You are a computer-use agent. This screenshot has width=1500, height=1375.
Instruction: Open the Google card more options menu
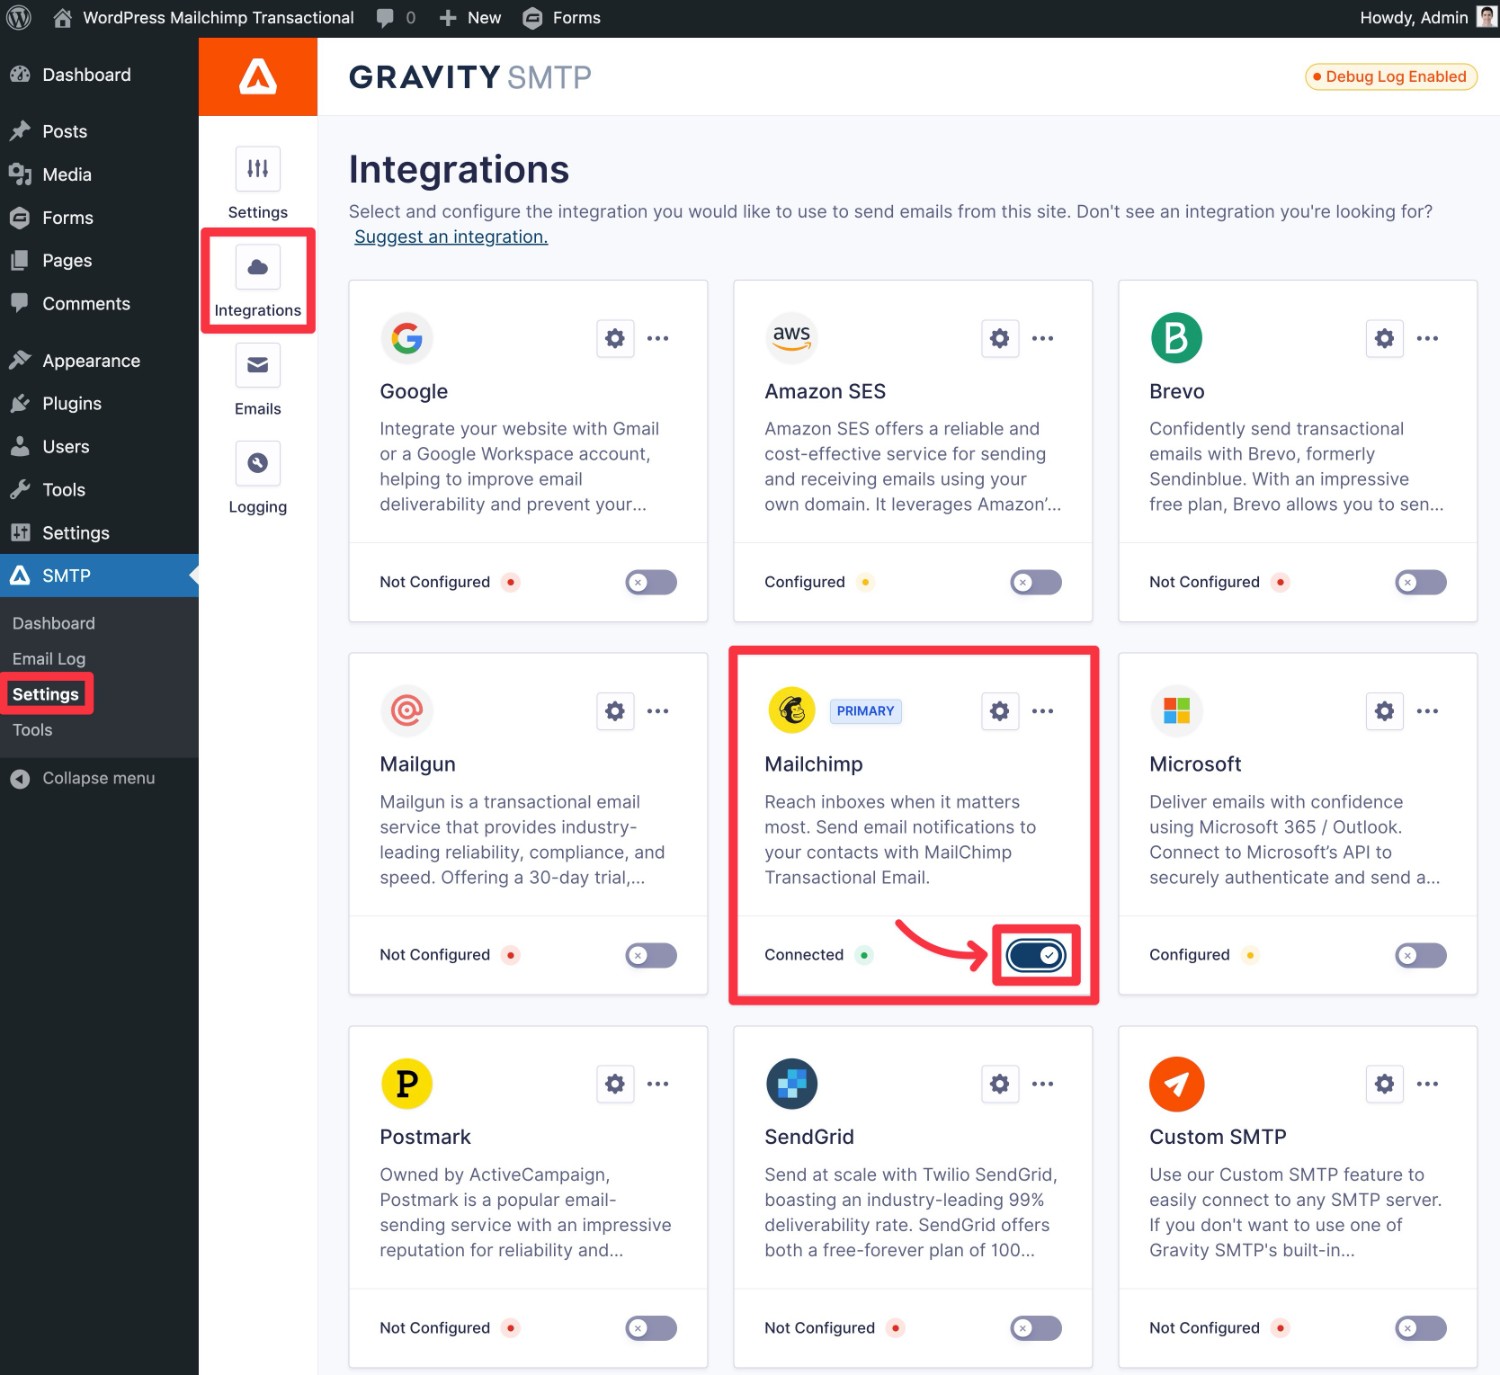(658, 338)
